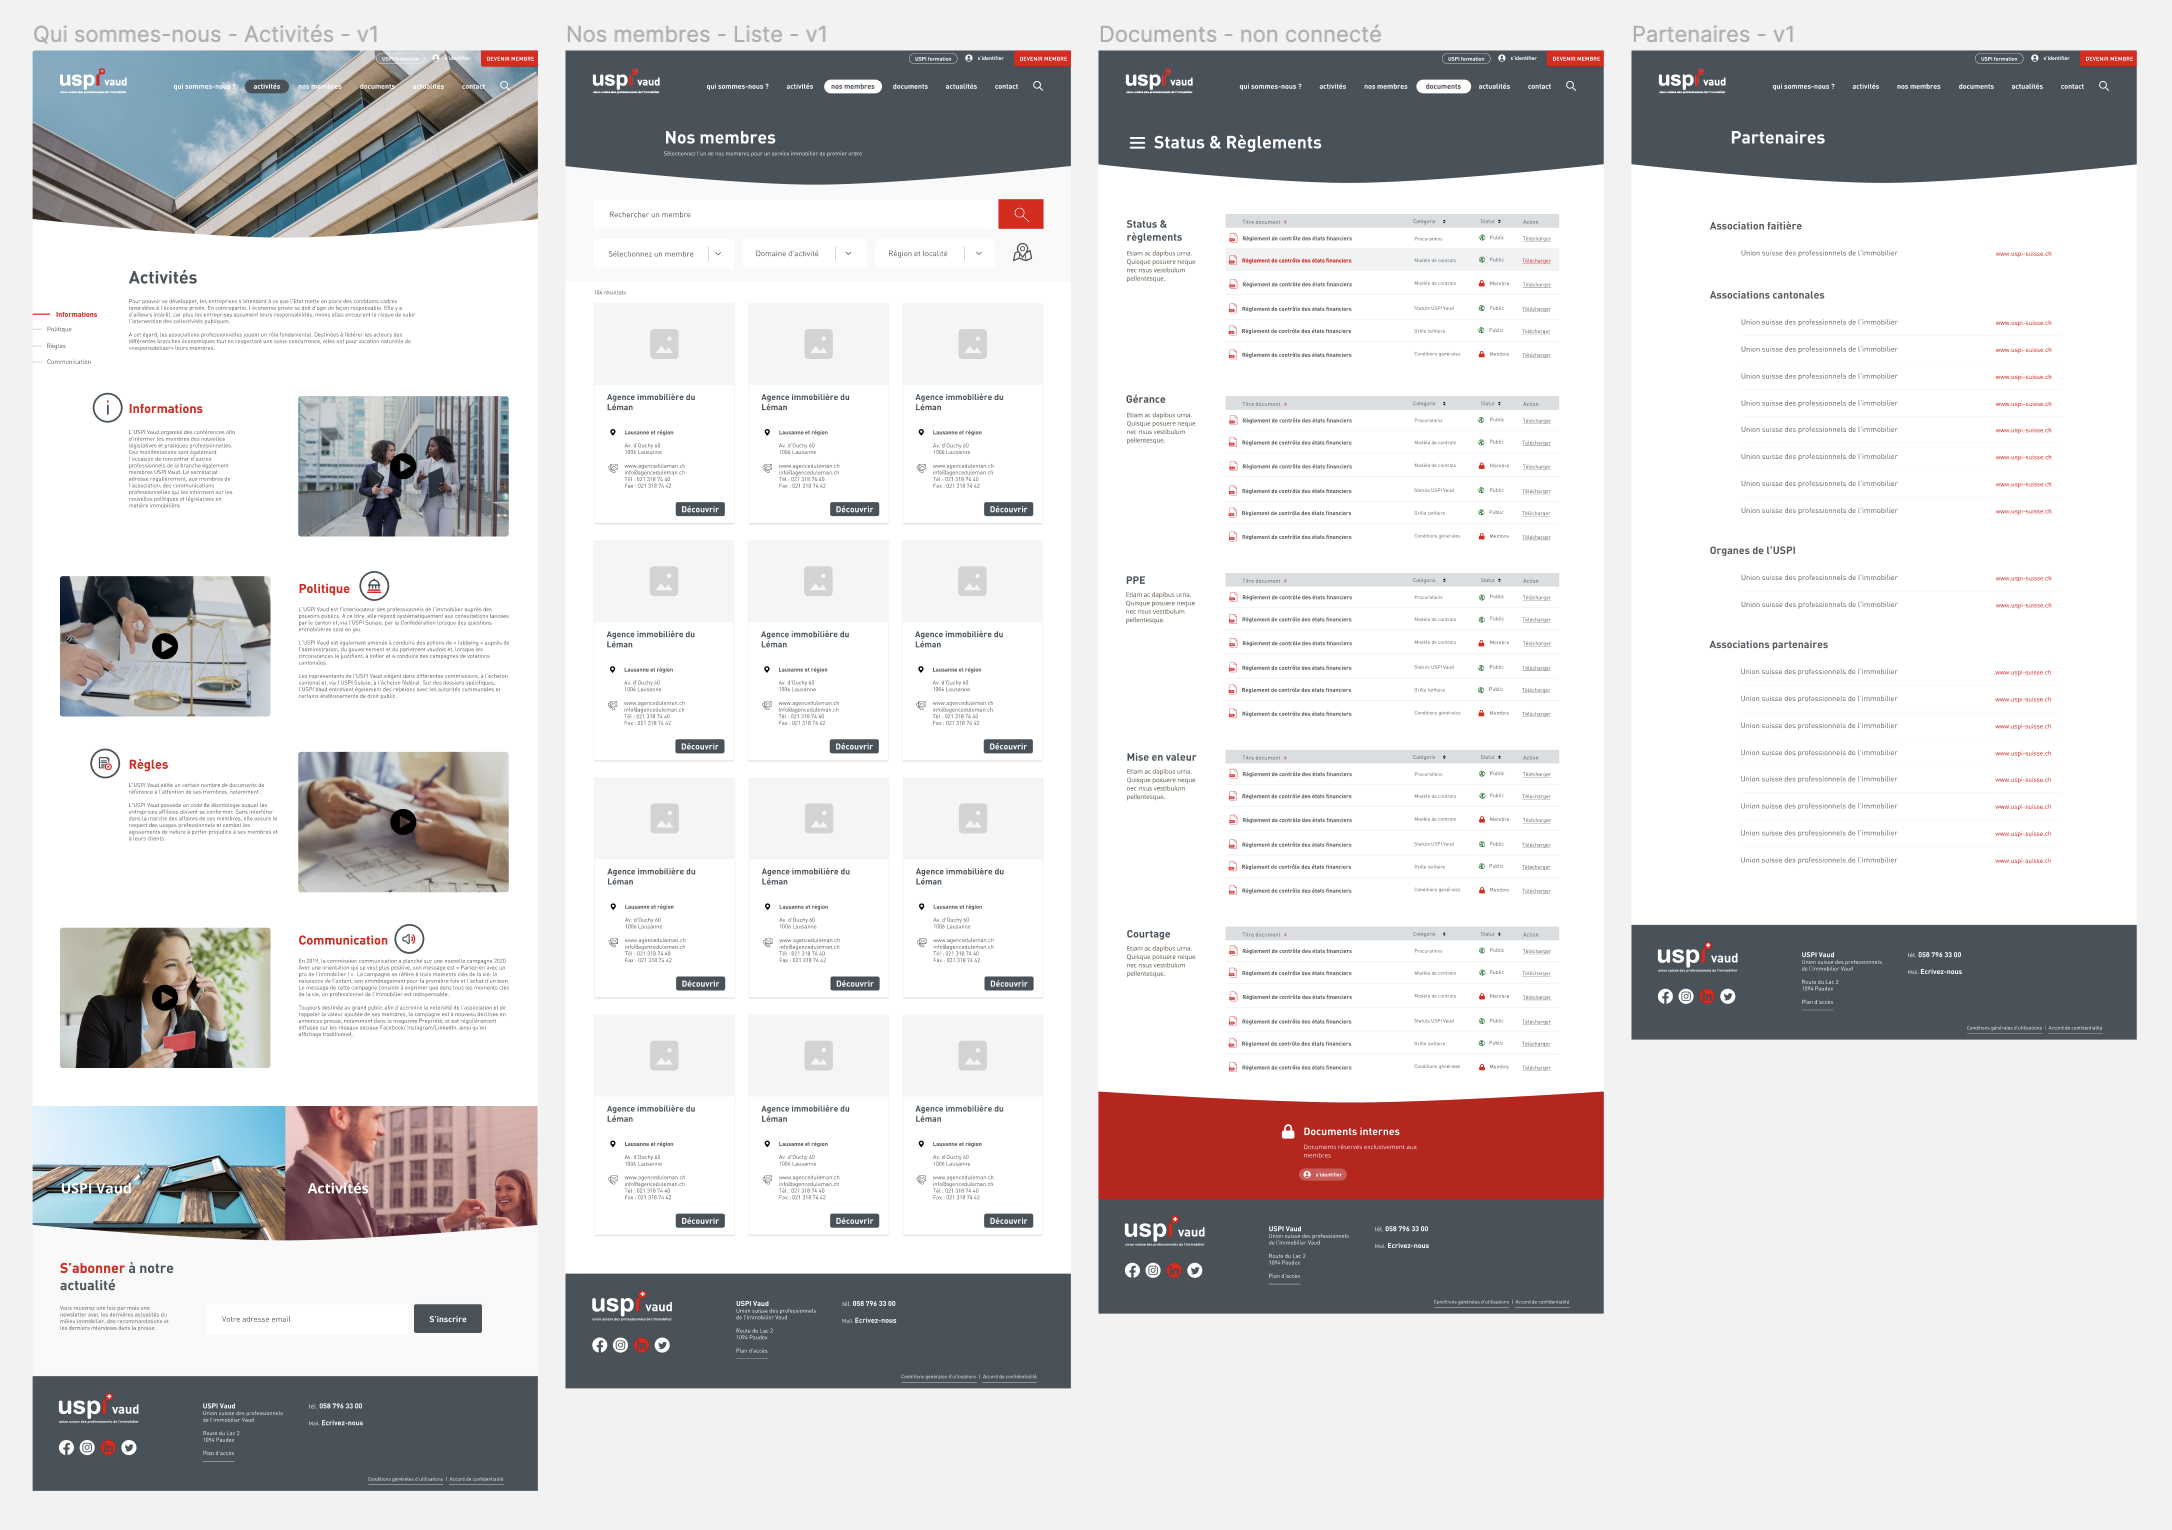Expand the Région et localité dropdown

tap(935, 254)
